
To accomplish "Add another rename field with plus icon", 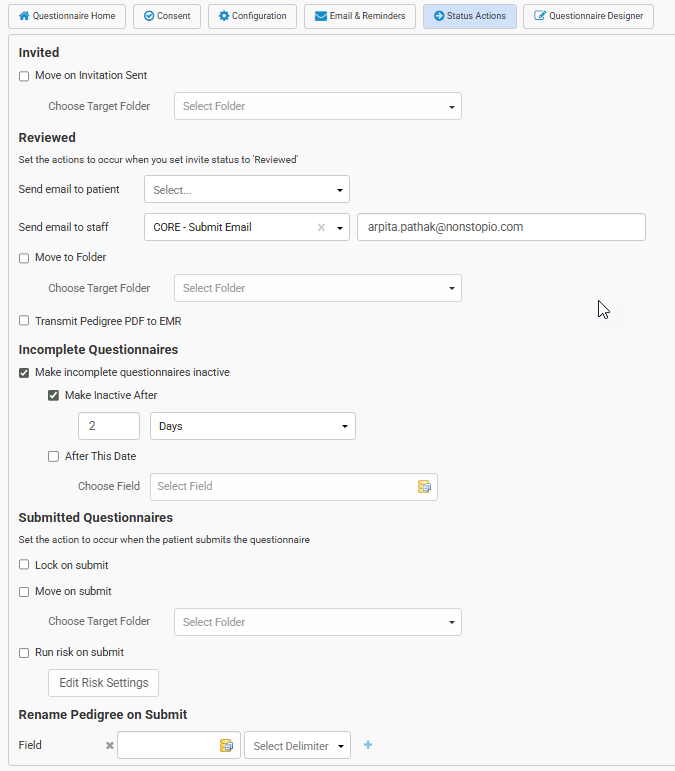I will pos(368,745).
